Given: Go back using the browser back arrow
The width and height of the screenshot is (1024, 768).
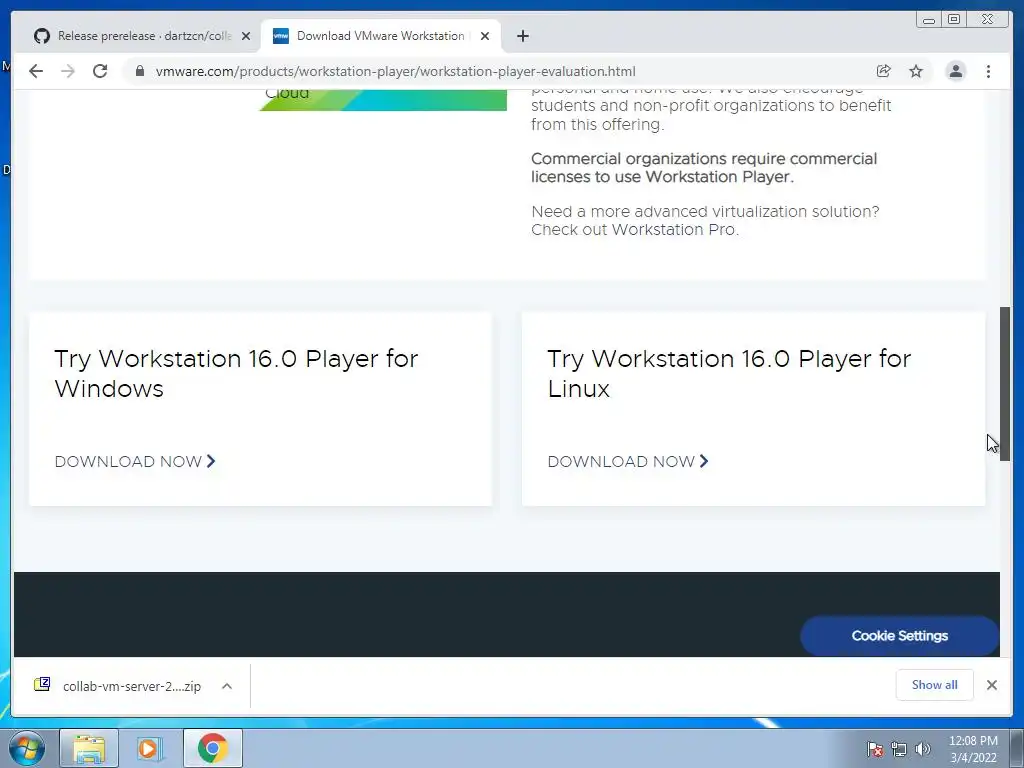Looking at the screenshot, I should pos(36,71).
